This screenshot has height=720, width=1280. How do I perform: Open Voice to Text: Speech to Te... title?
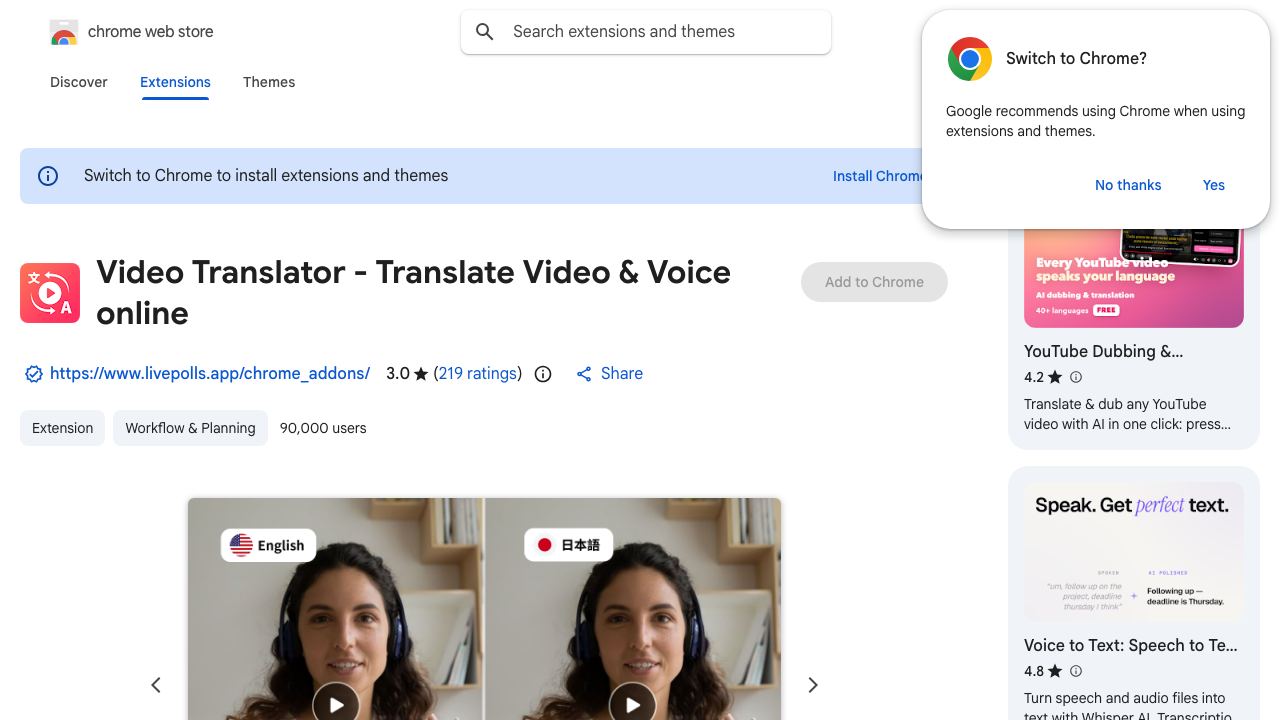[1131, 646]
